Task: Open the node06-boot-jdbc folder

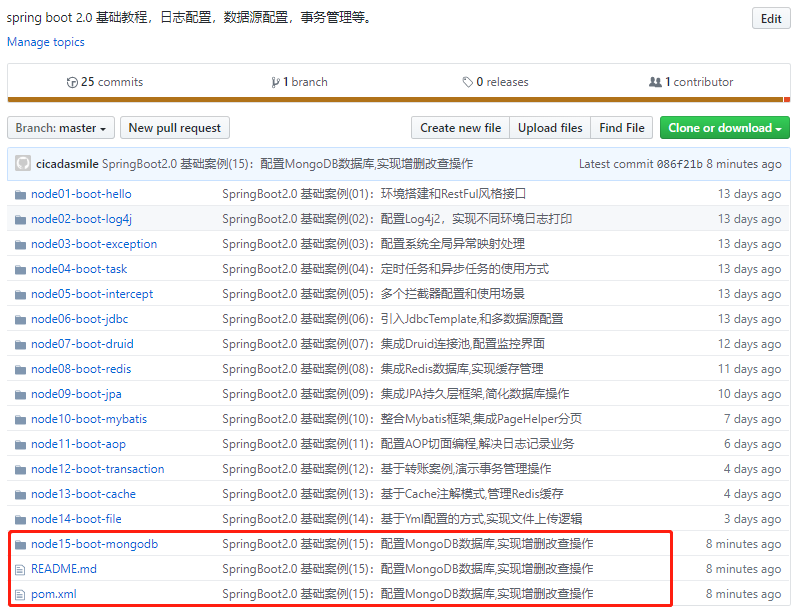Action: [x=79, y=319]
